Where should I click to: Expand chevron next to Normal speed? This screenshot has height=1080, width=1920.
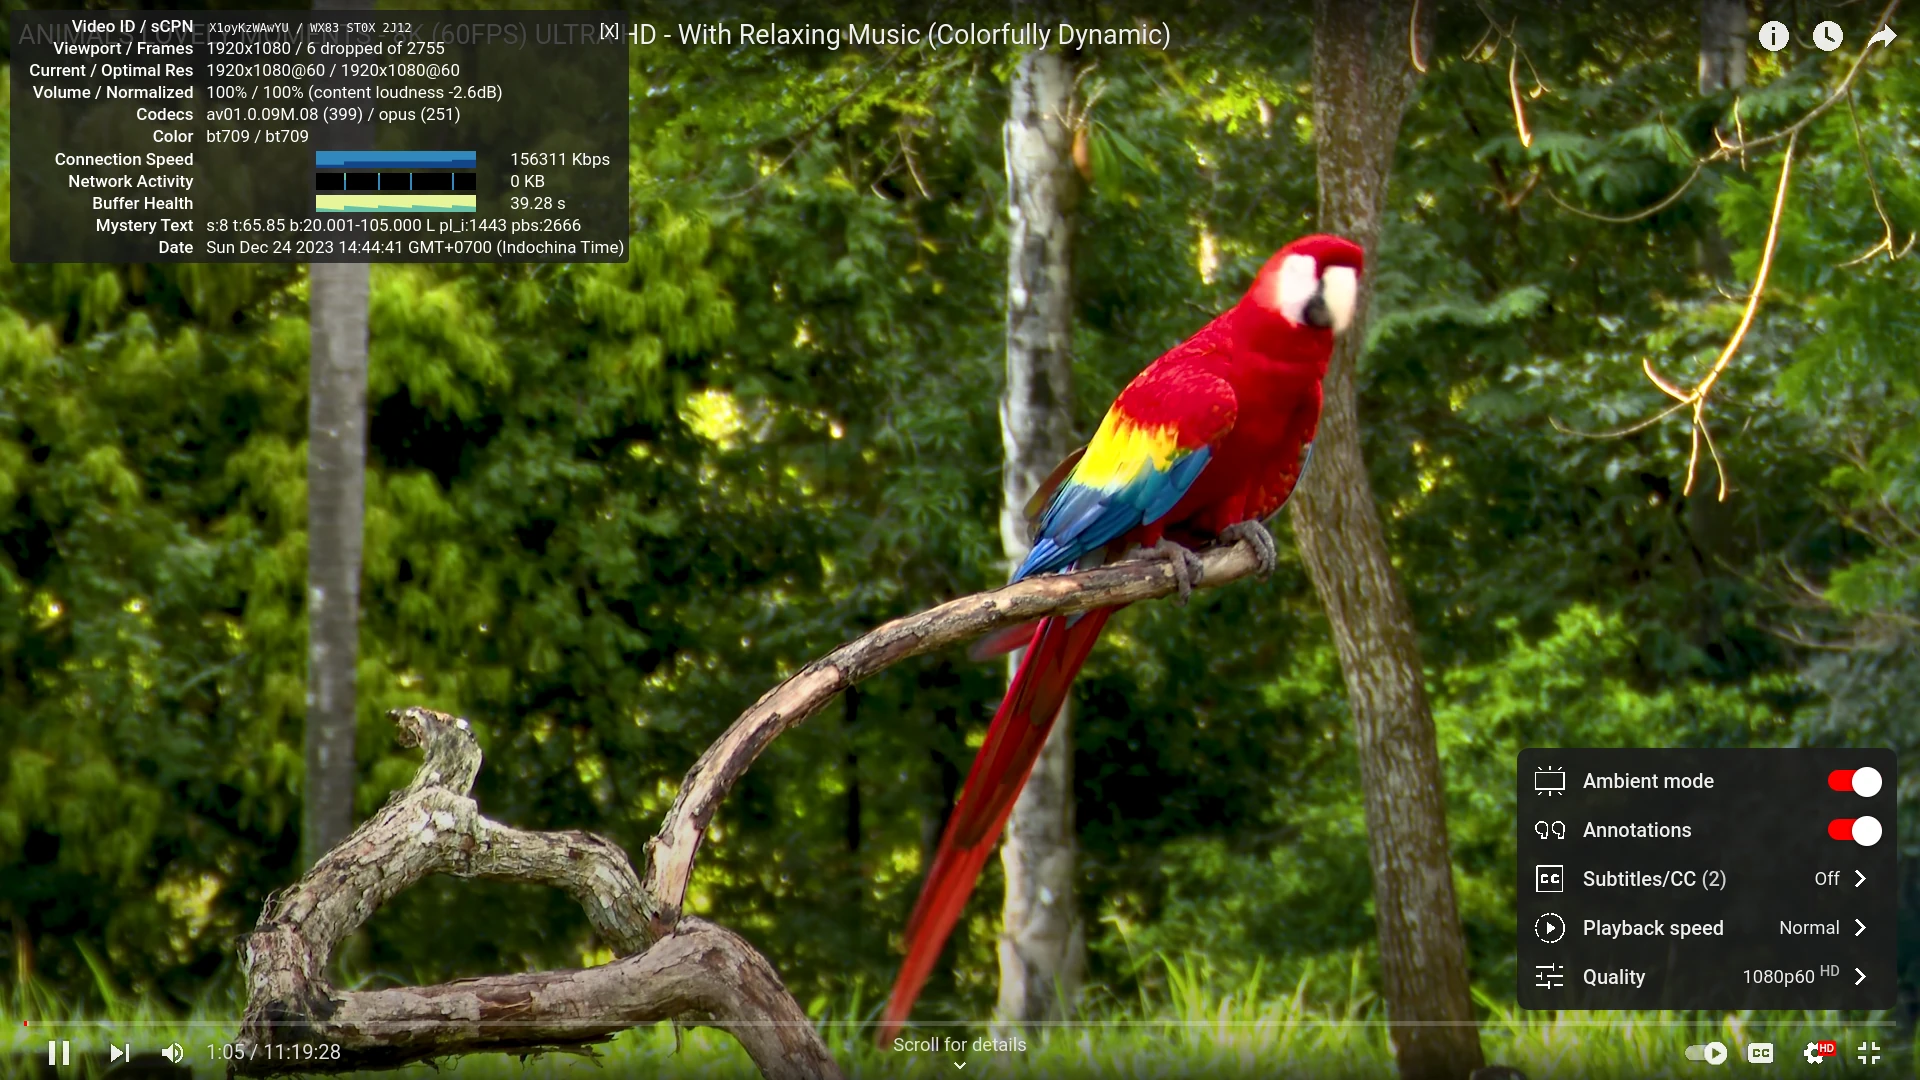point(1860,928)
